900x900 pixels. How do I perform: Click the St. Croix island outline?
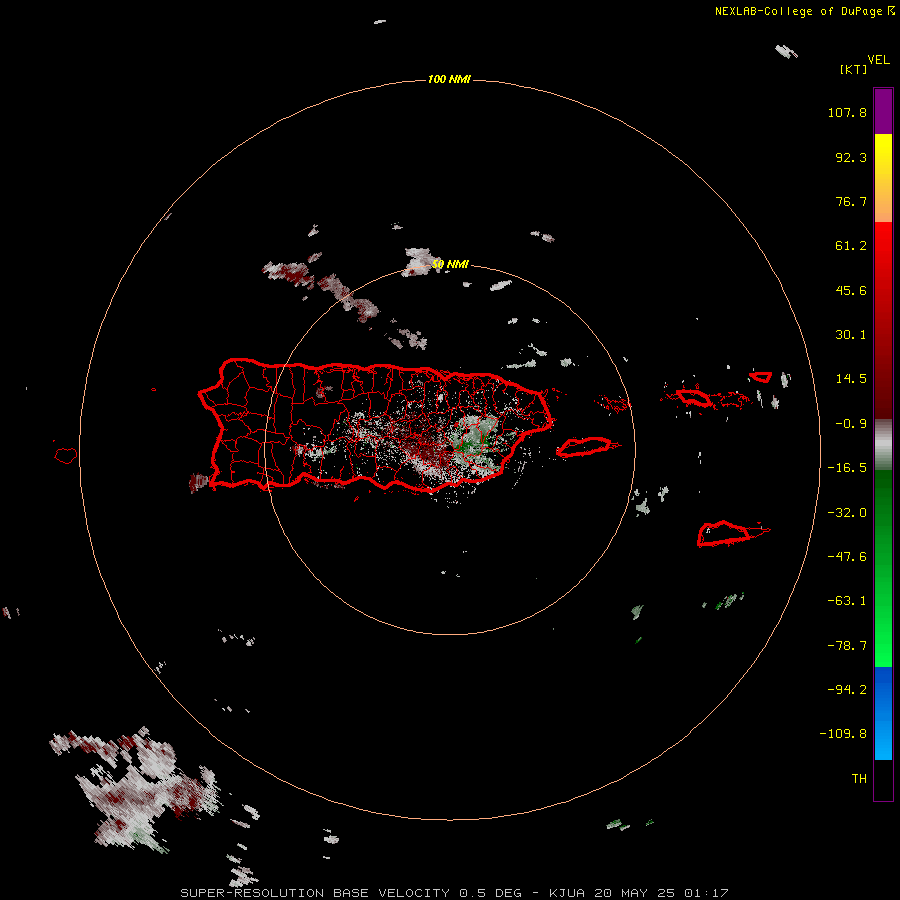point(724,534)
